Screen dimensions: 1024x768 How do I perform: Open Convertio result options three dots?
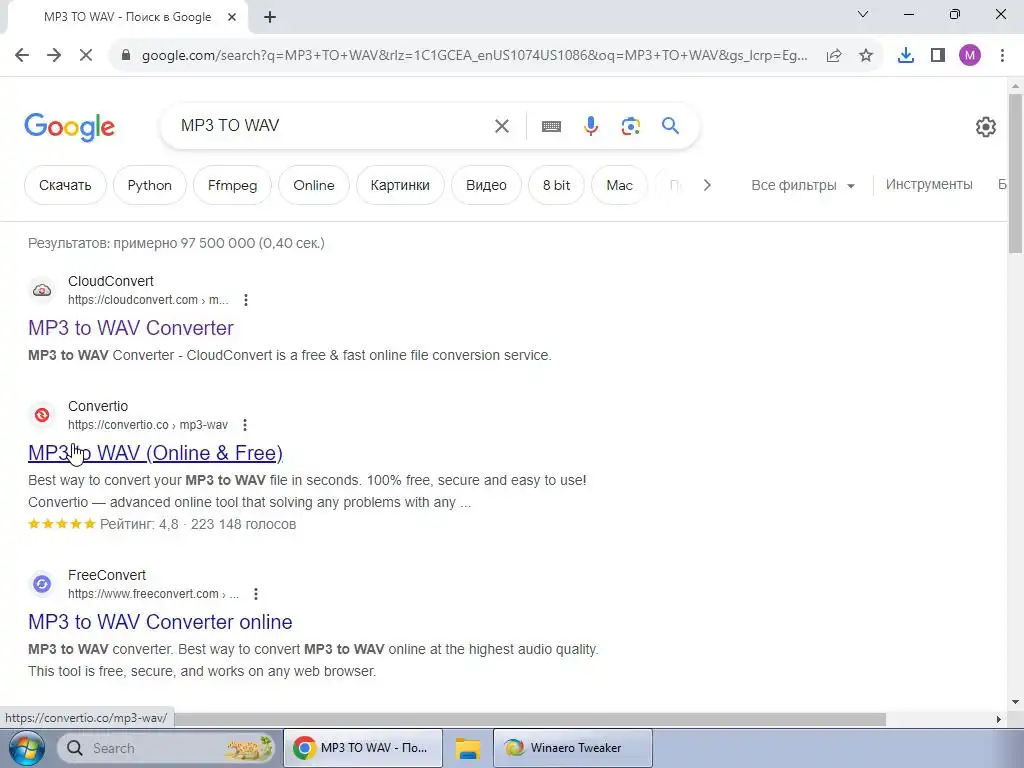coord(245,425)
